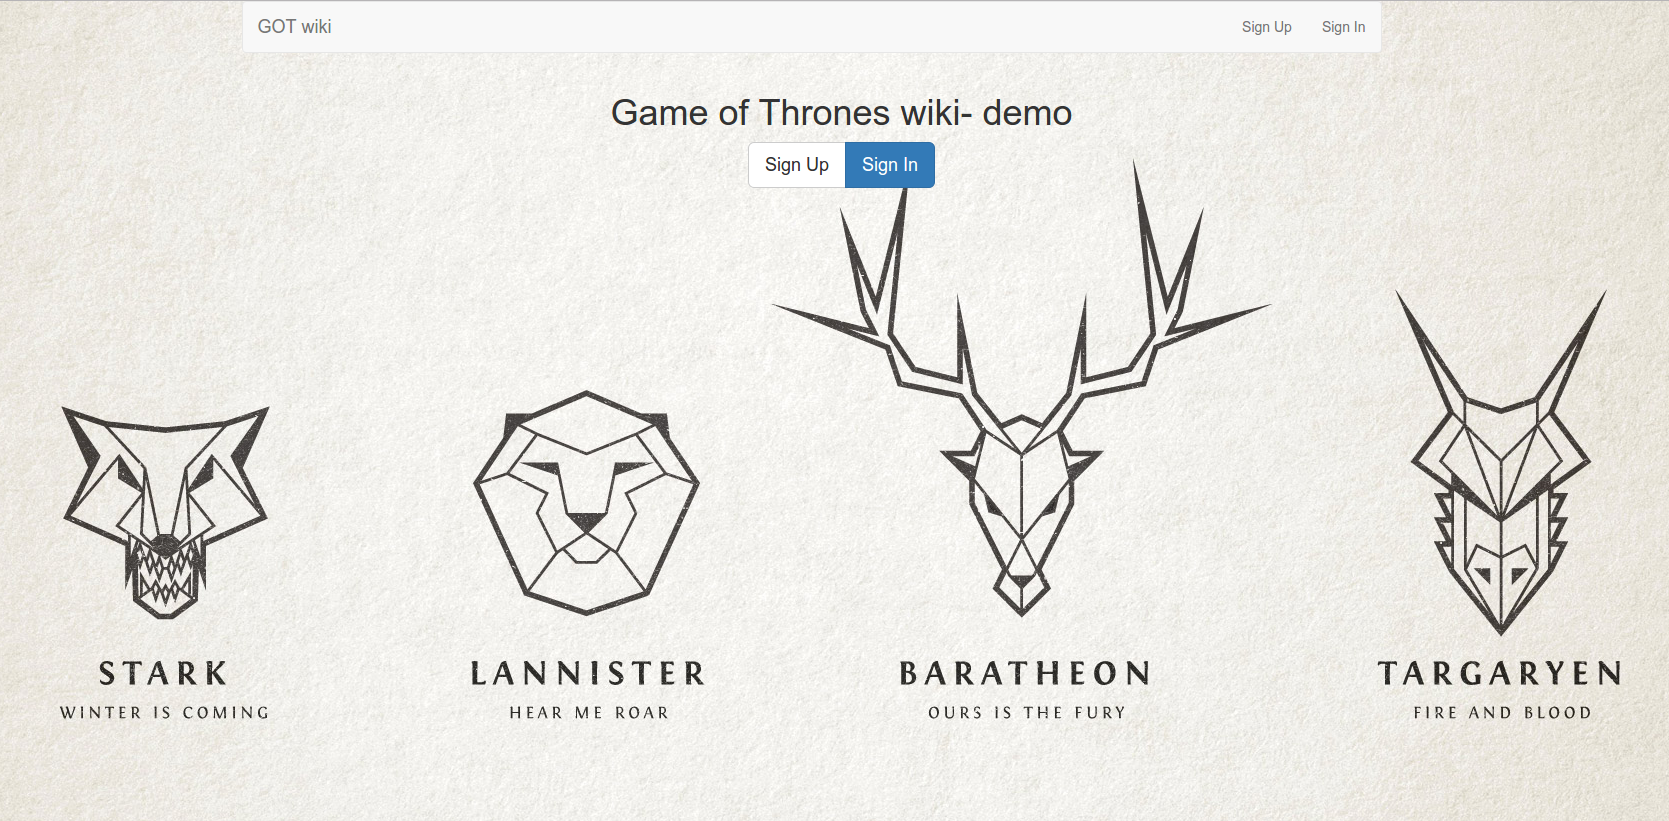Click the OURS IS THE FURY motto
Image resolution: width=1669 pixels, height=821 pixels.
(x=1027, y=713)
